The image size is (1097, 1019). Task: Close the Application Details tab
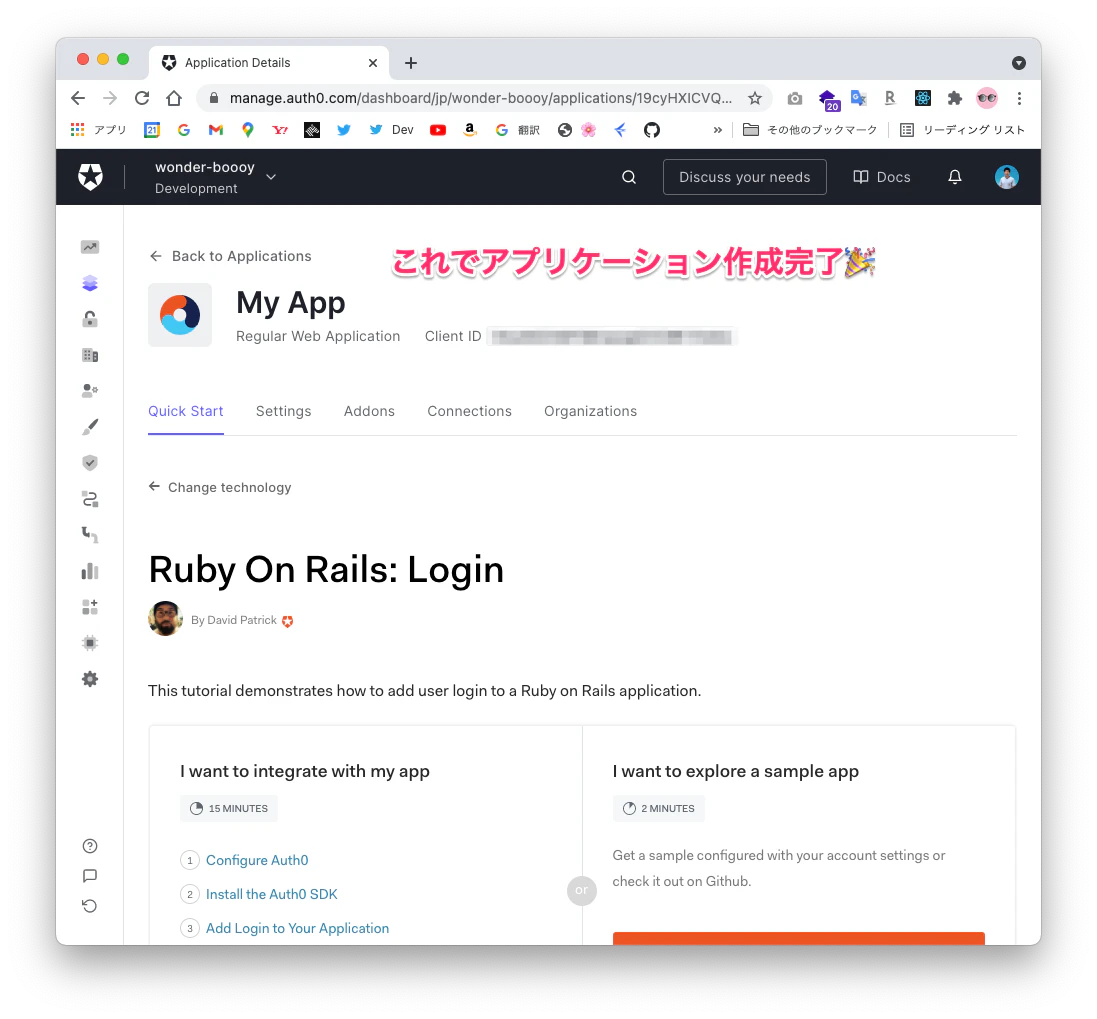coord(373,63)
